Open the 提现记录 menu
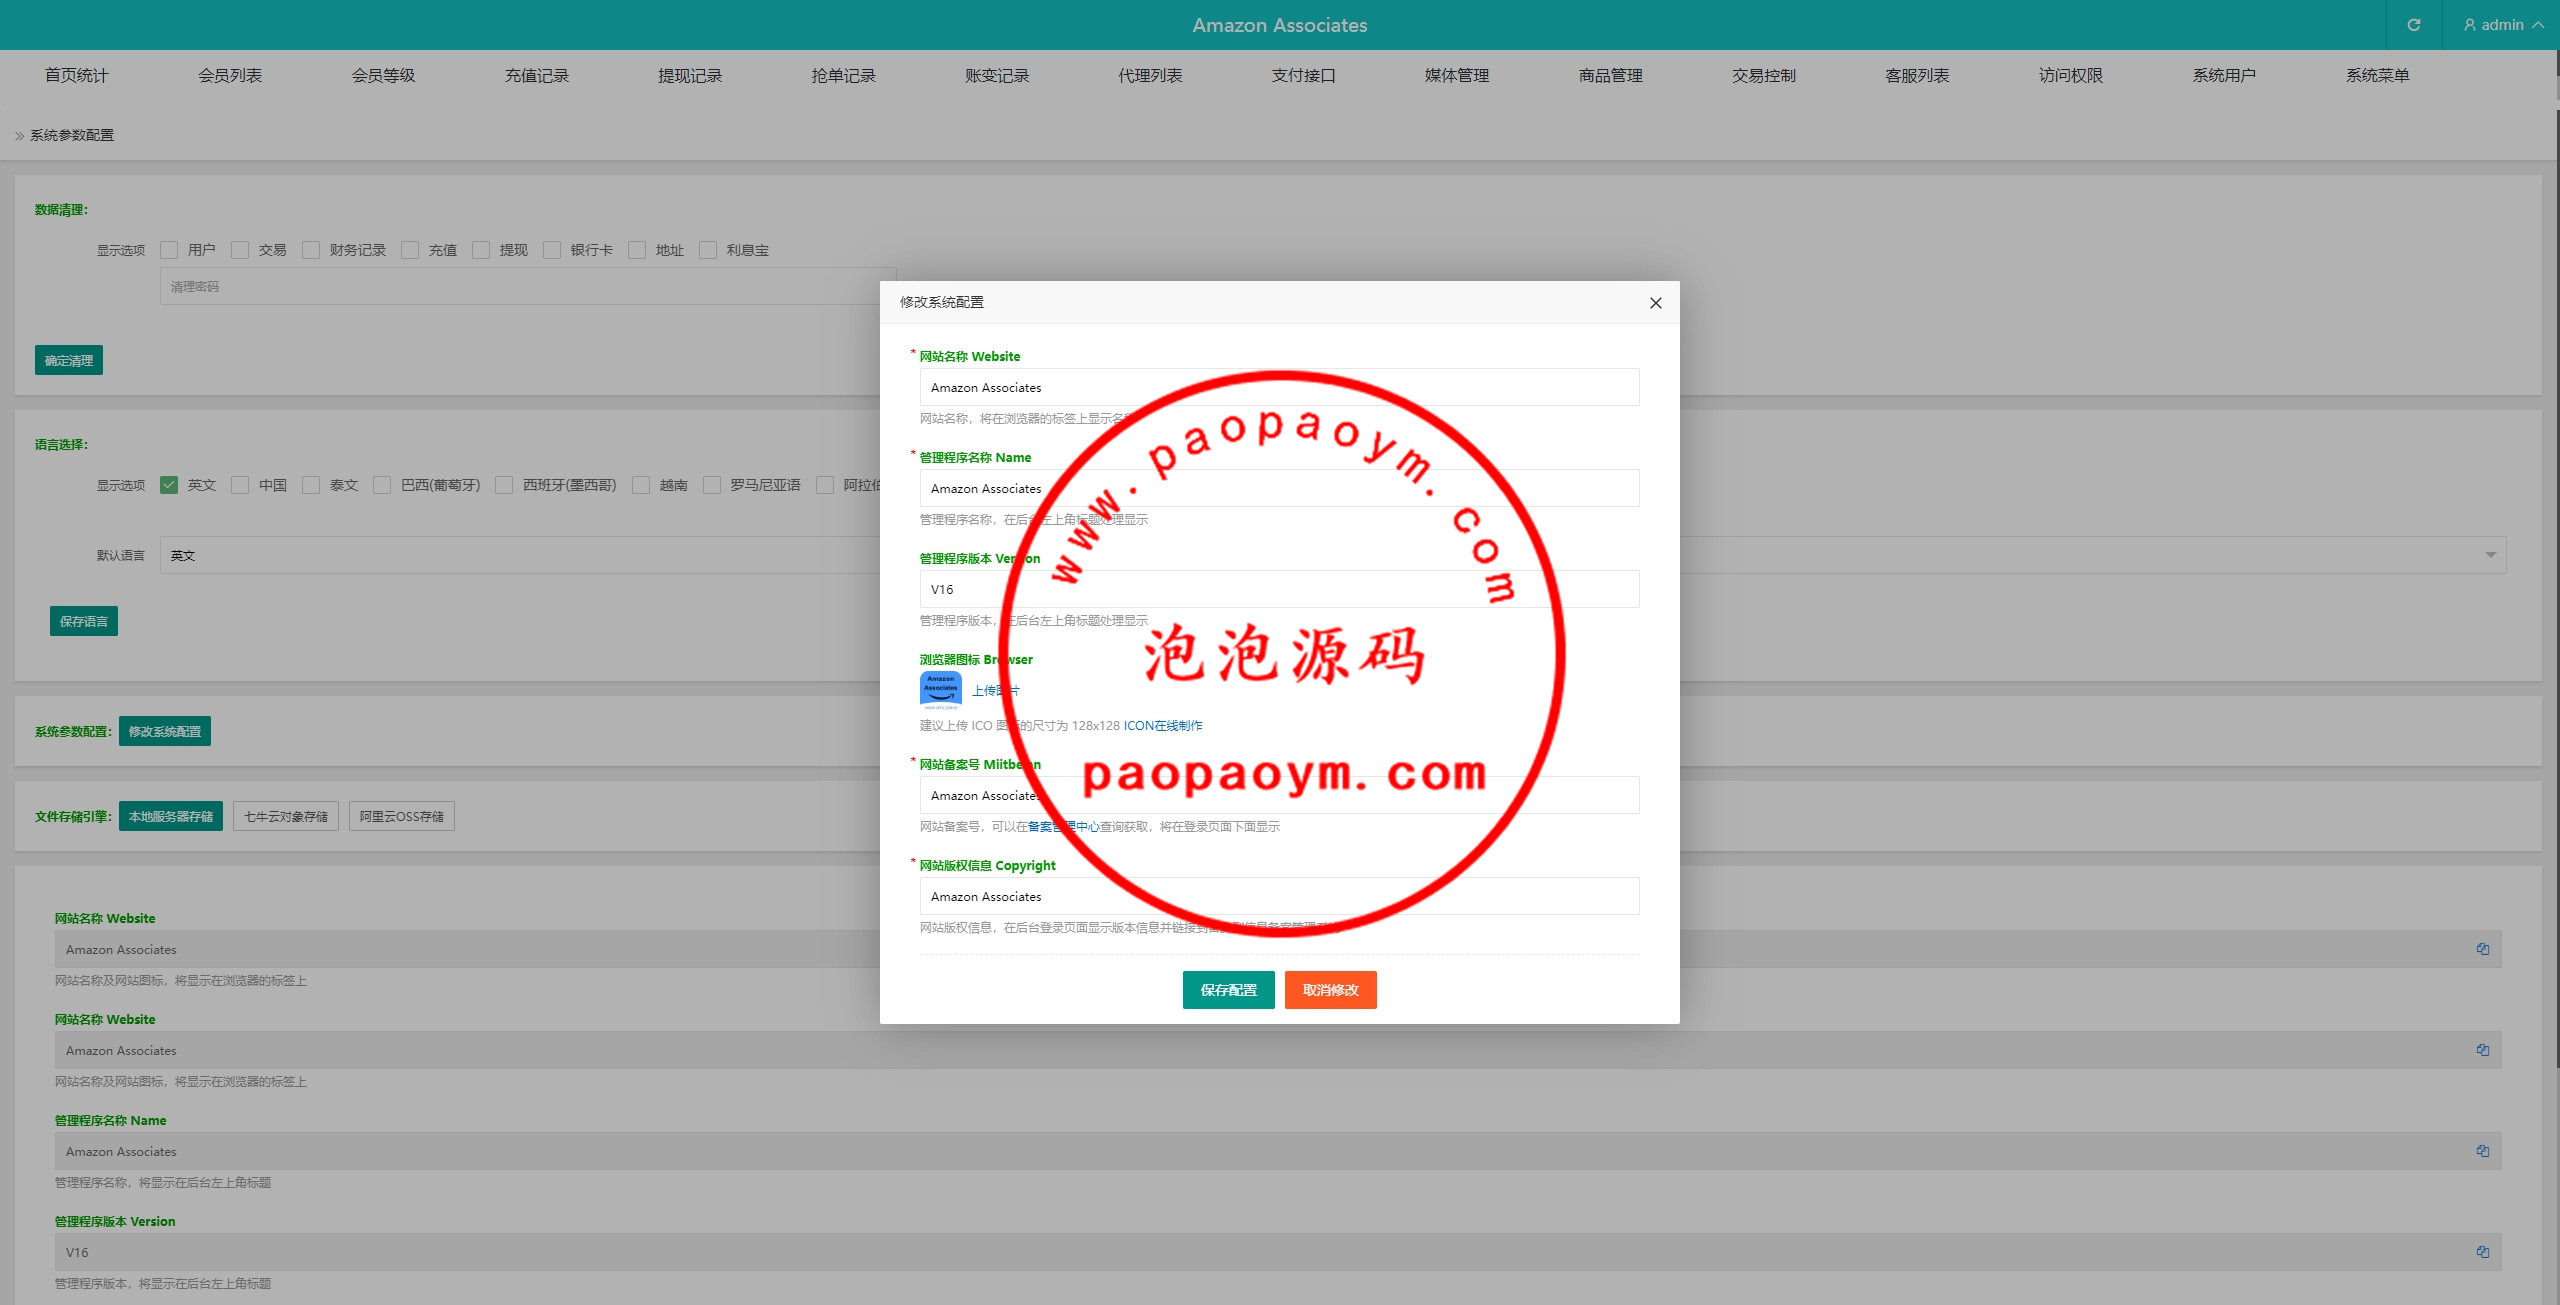 pyautogui.click(x=690, y=76)
